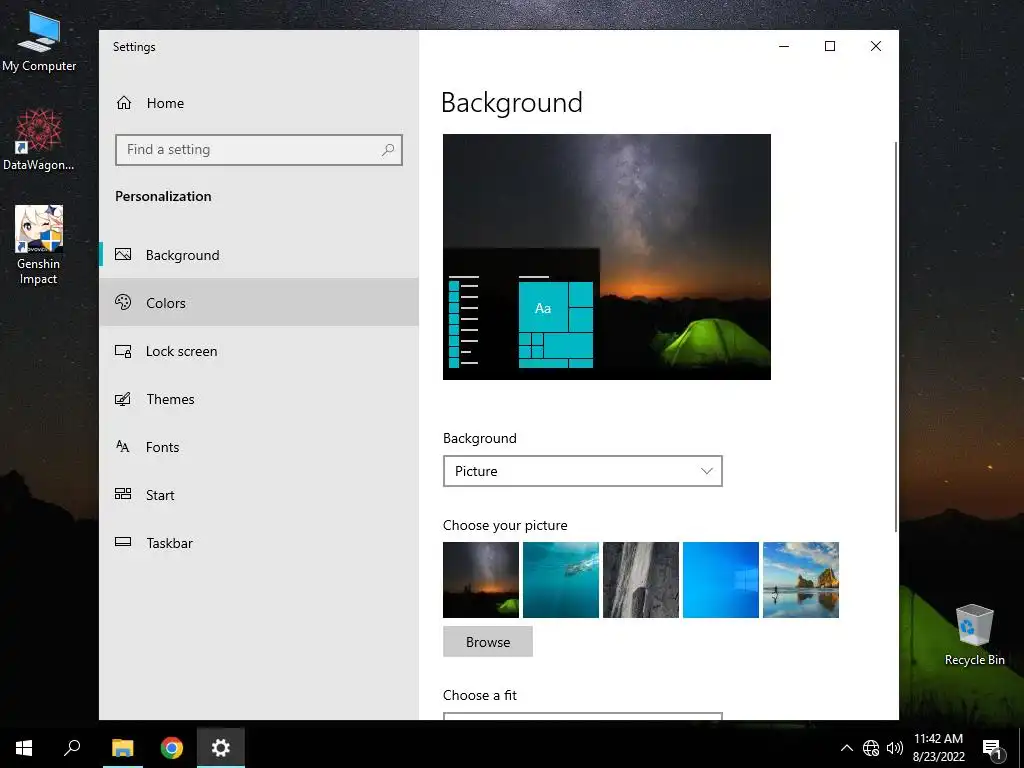Expand the Background Picture dropdown

(583, 471)
